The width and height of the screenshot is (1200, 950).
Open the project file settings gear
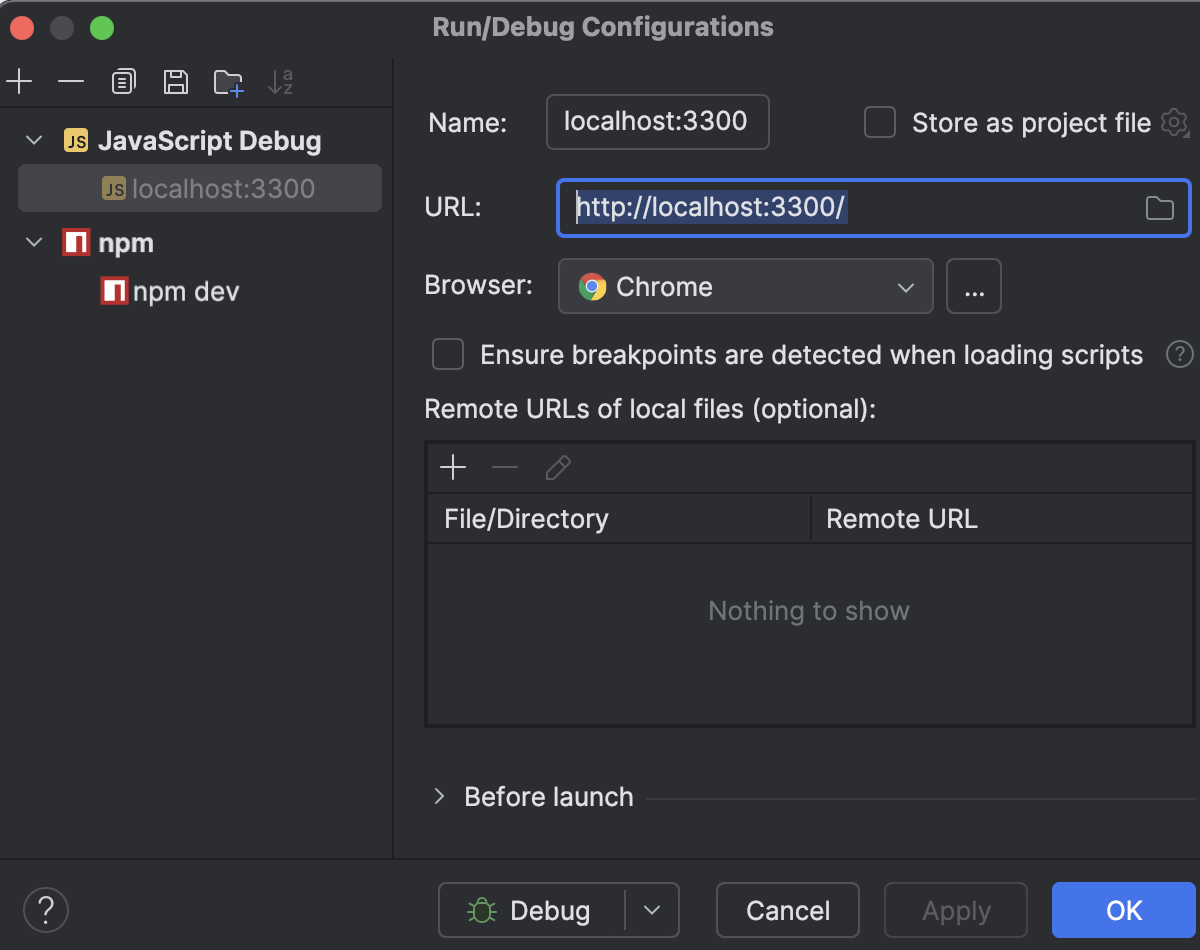click(x=1175, y=122)
